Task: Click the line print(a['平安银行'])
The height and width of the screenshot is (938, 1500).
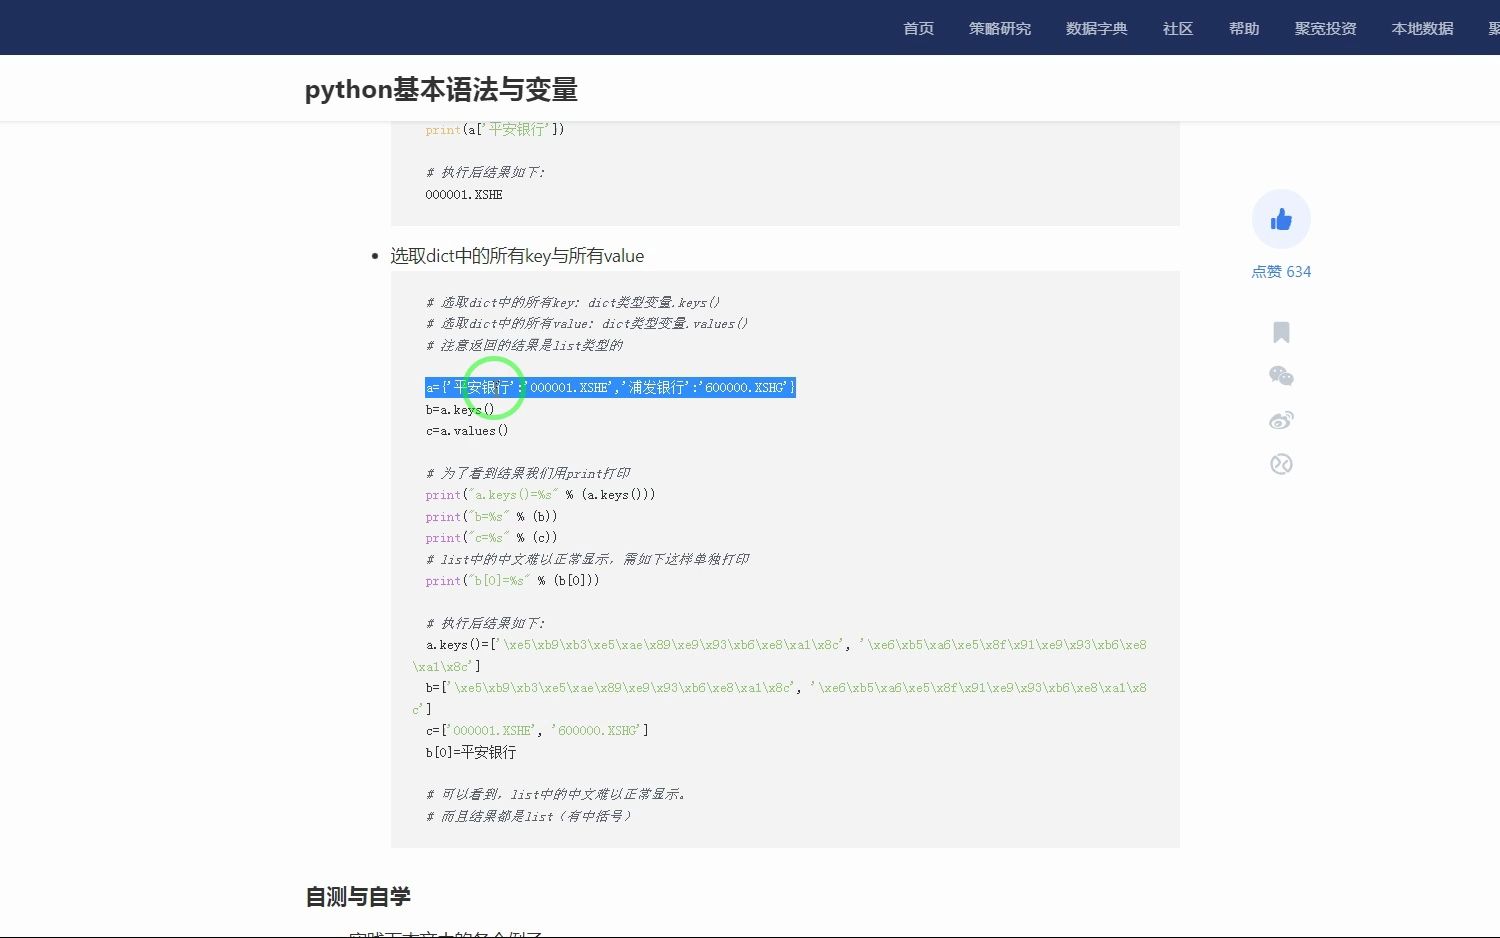Action: (495, 130)
